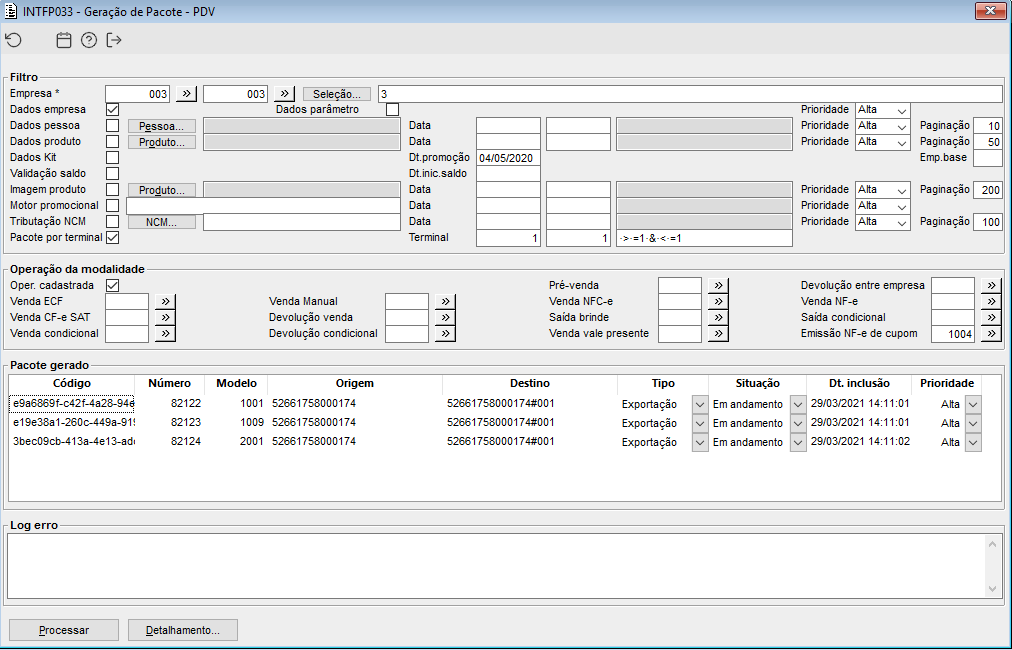Click the refresh/undo icon in toolbar
Viewport: 1012px width, 650px height.
[14, 40]
